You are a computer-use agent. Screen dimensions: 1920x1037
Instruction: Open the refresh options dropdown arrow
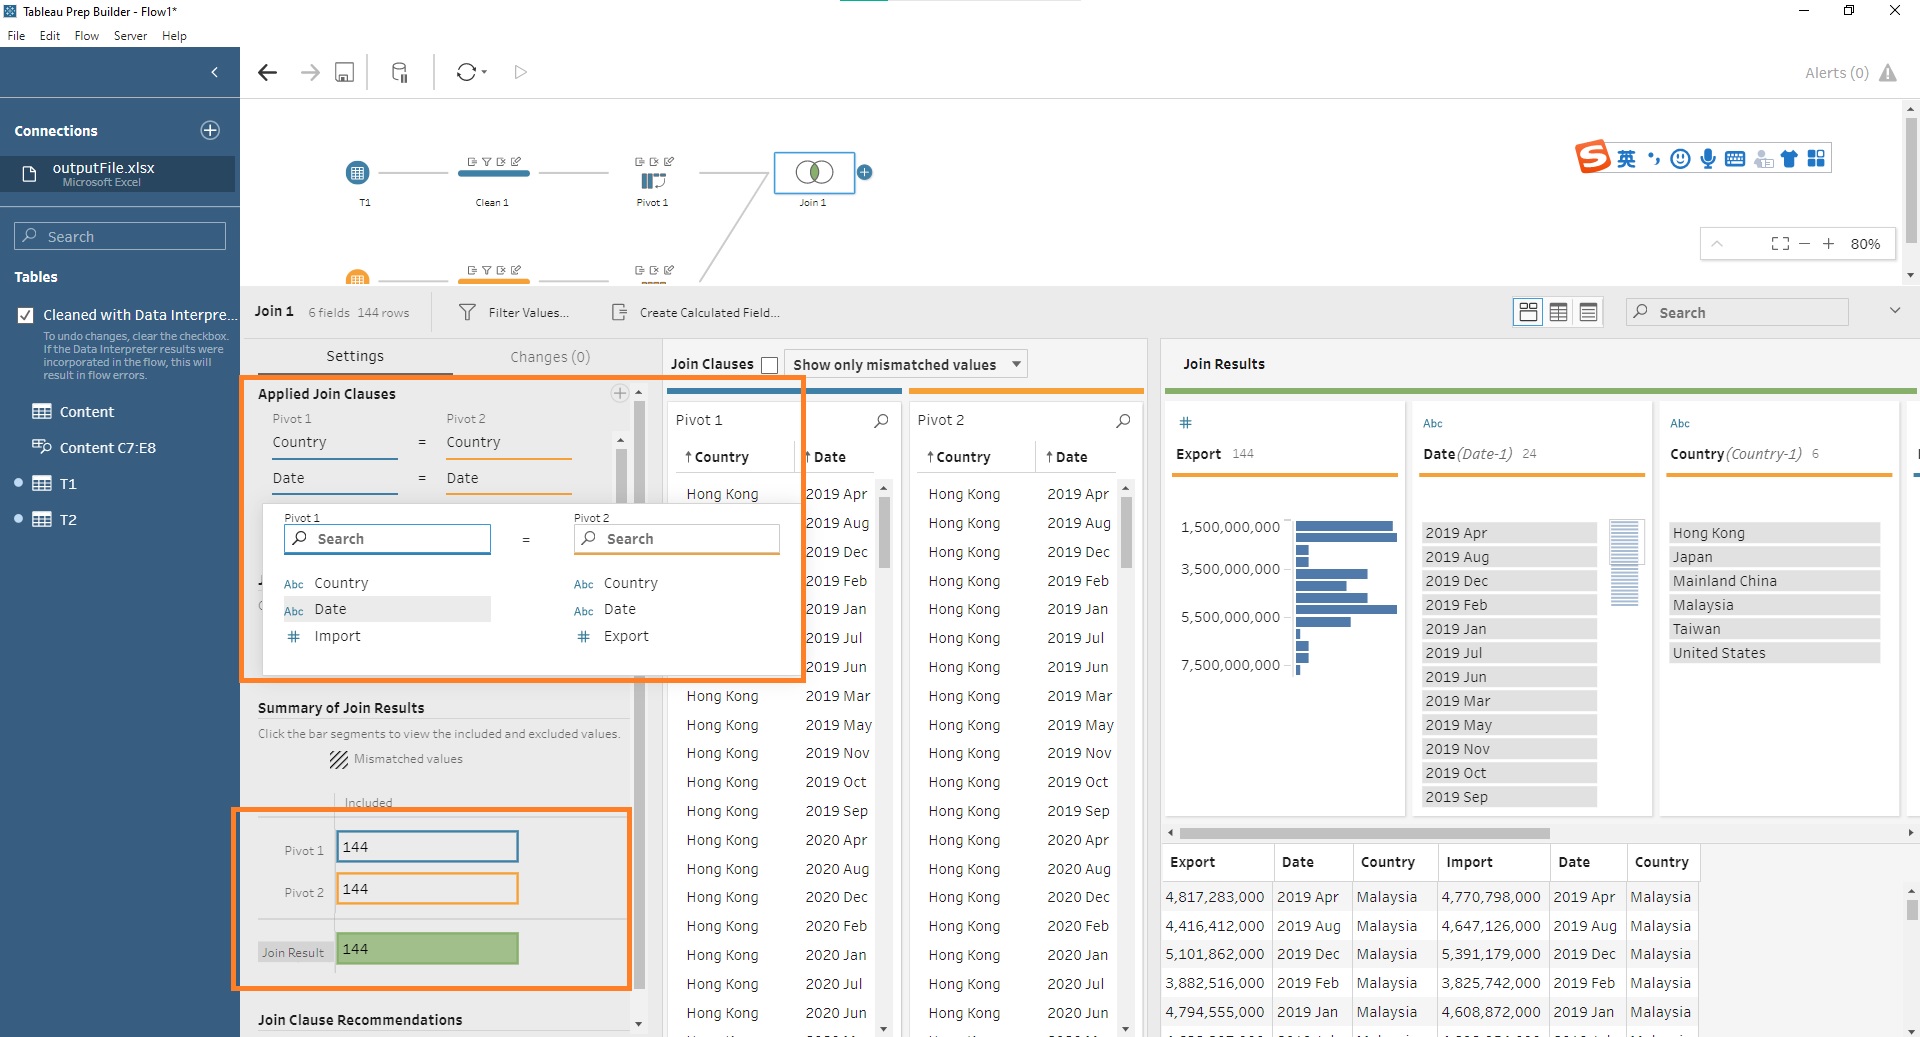(484, 72)
